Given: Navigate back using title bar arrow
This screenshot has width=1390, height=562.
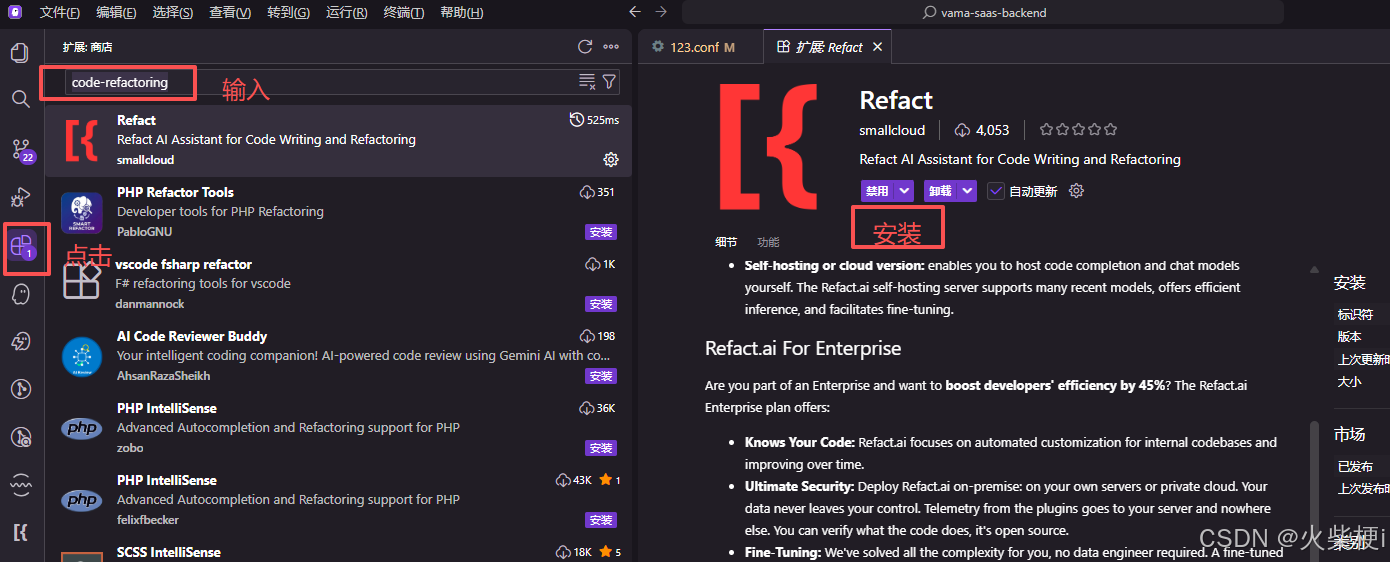Looking at the screenshot, I should (634, 12).
